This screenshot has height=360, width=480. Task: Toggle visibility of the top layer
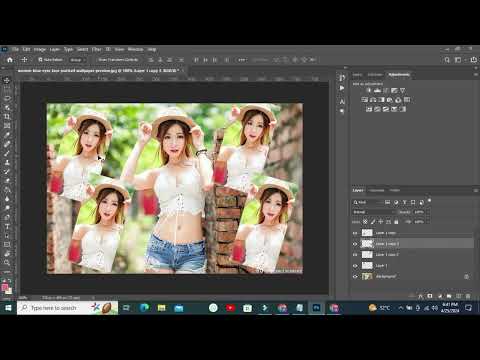tap(355, 233)
